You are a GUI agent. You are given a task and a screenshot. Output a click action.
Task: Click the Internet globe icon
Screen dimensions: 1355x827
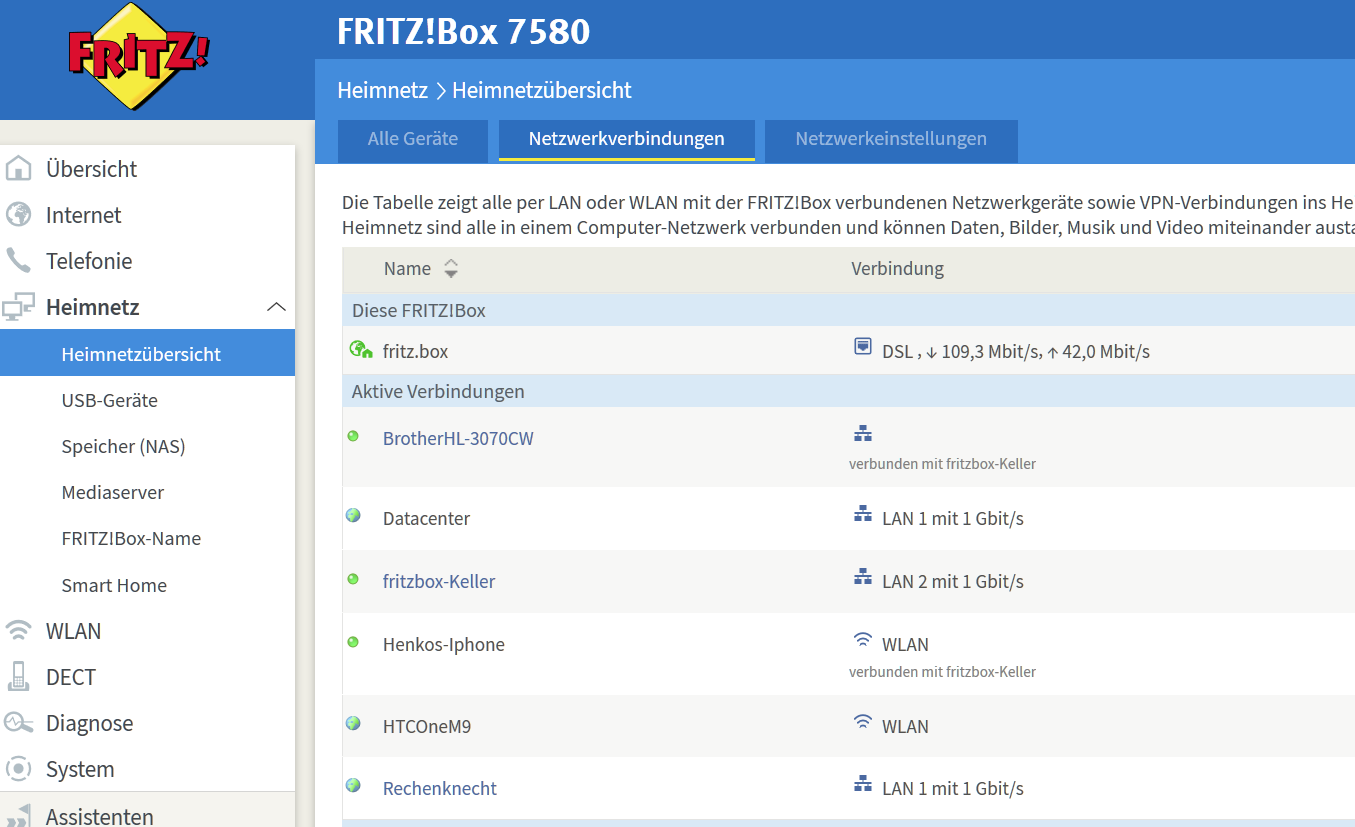[19, 215]
